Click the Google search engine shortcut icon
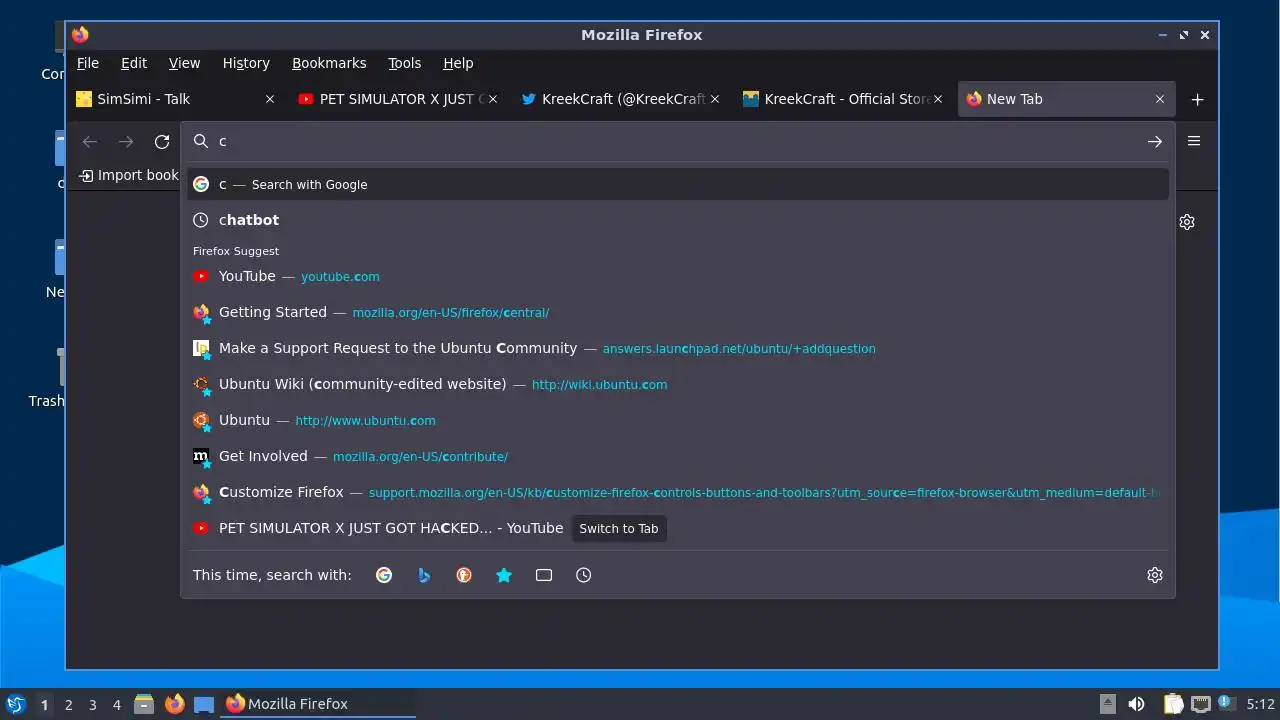 point(384,575)
